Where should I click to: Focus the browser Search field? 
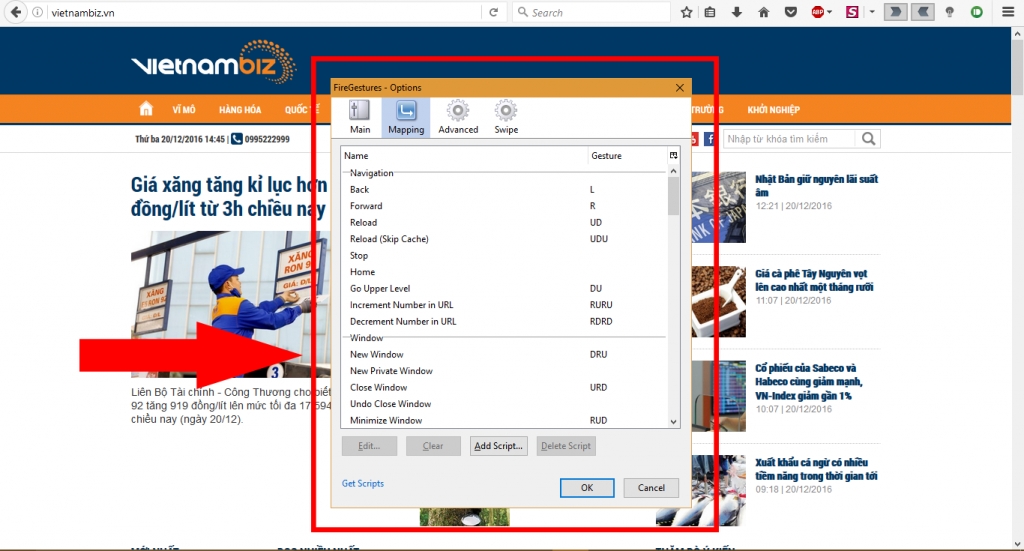(591, 12)
